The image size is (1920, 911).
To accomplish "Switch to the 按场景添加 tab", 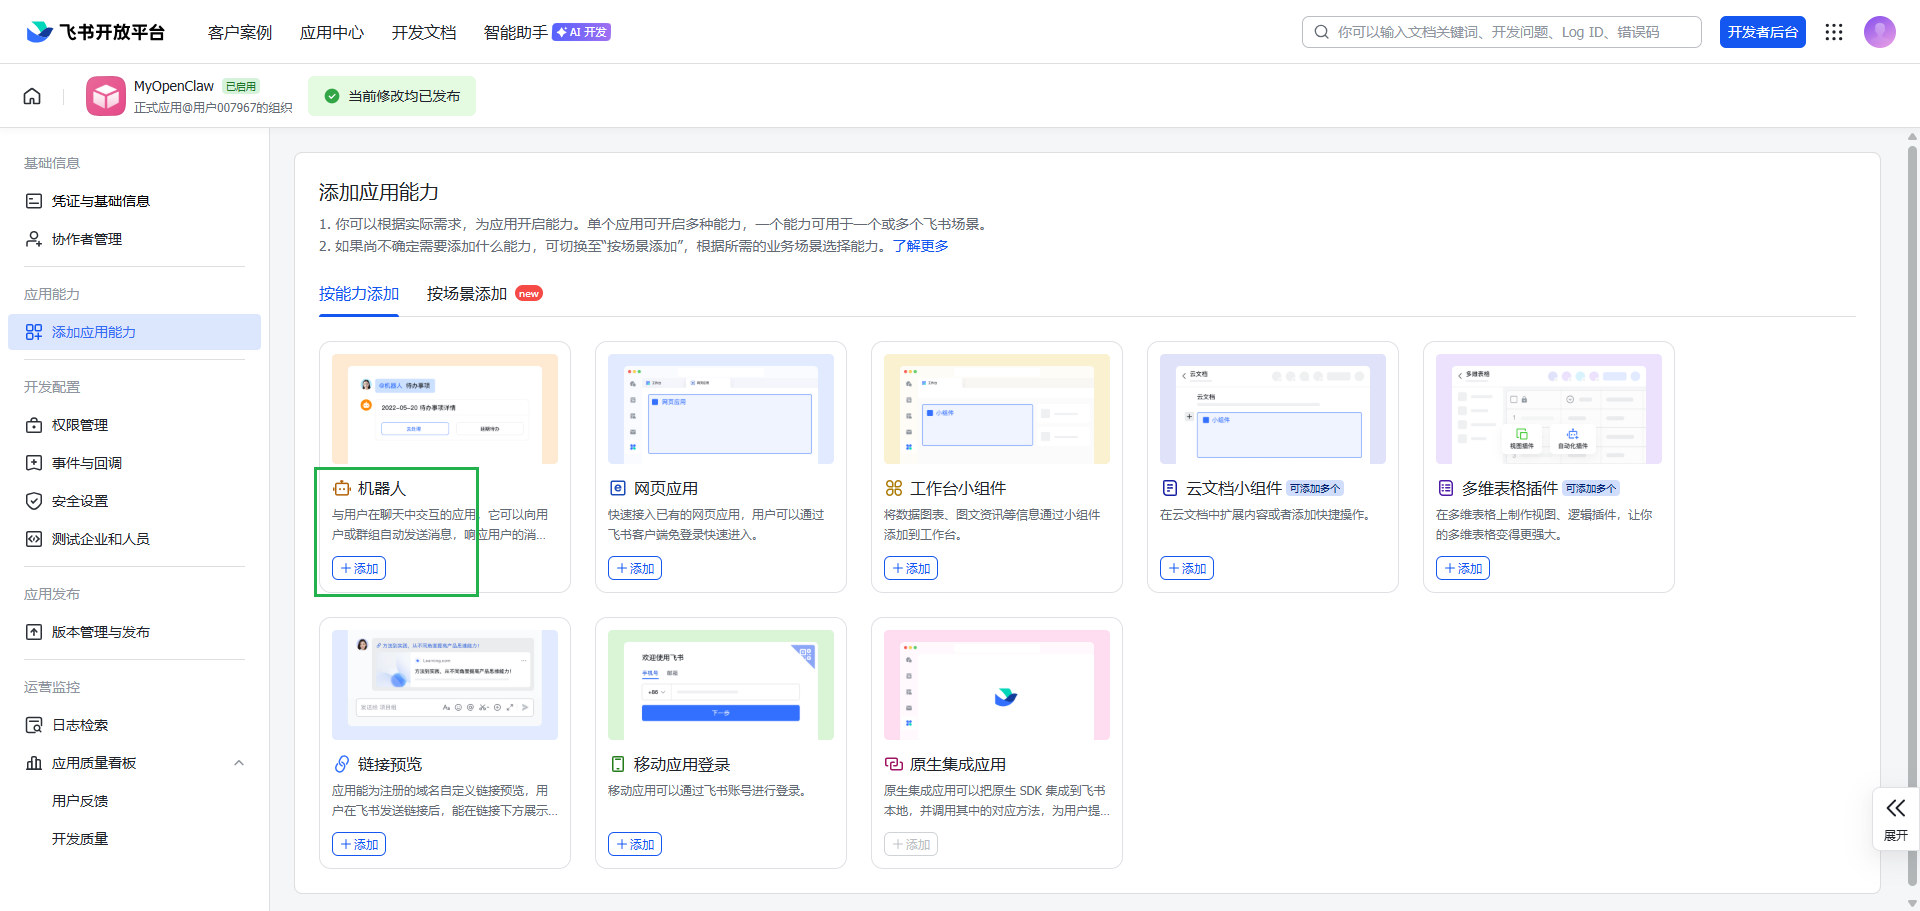I will (x=466, y=293).
